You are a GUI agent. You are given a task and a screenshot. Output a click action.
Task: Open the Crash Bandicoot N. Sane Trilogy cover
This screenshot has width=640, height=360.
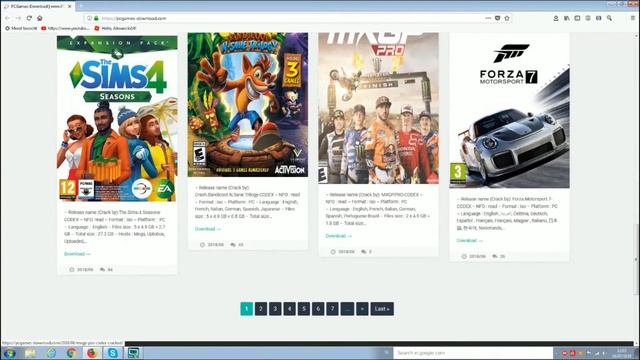[x=248, y=105]
